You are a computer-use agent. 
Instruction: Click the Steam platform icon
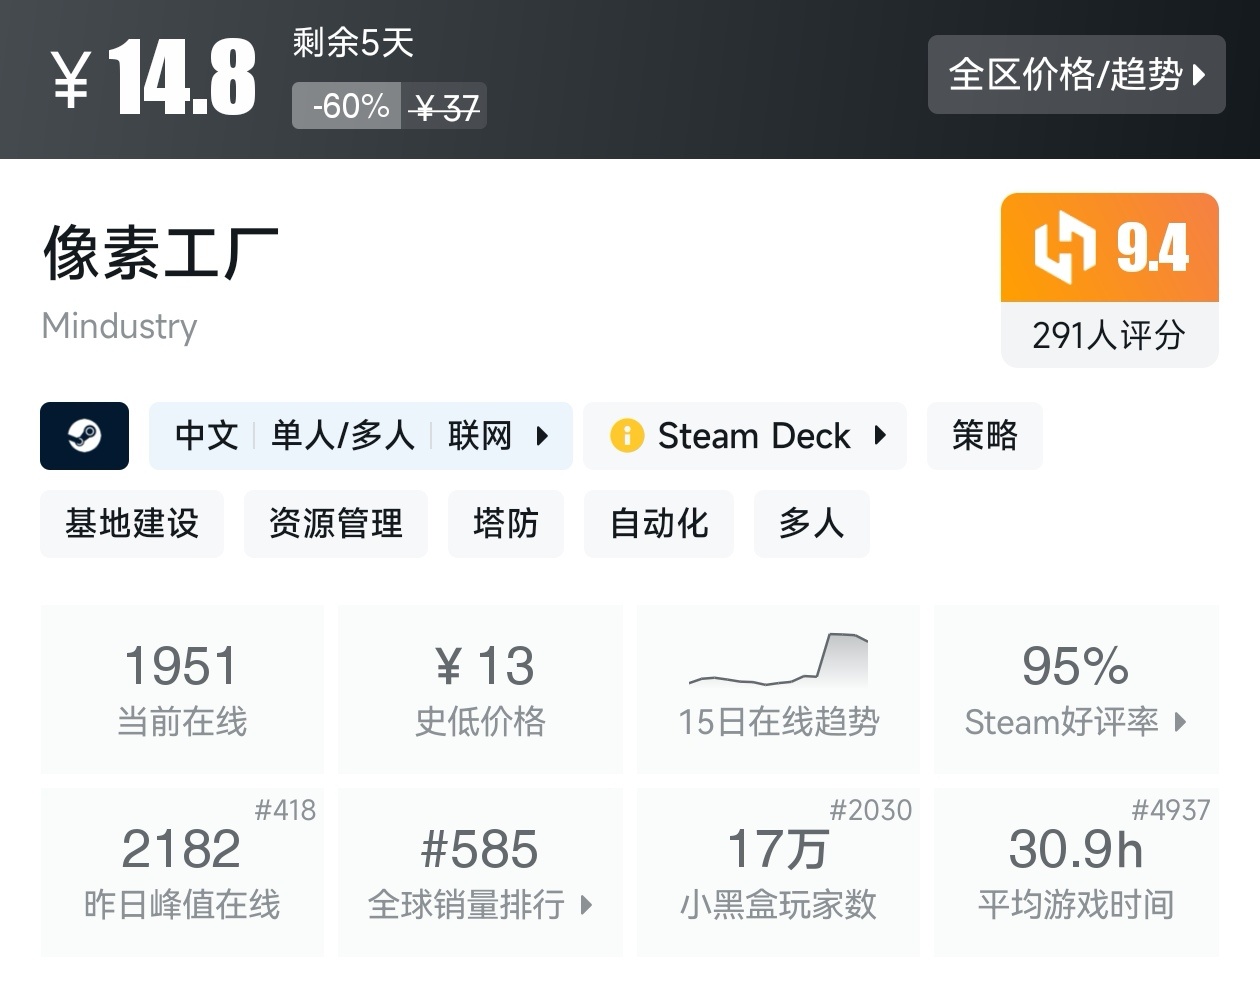coord(84,436)
